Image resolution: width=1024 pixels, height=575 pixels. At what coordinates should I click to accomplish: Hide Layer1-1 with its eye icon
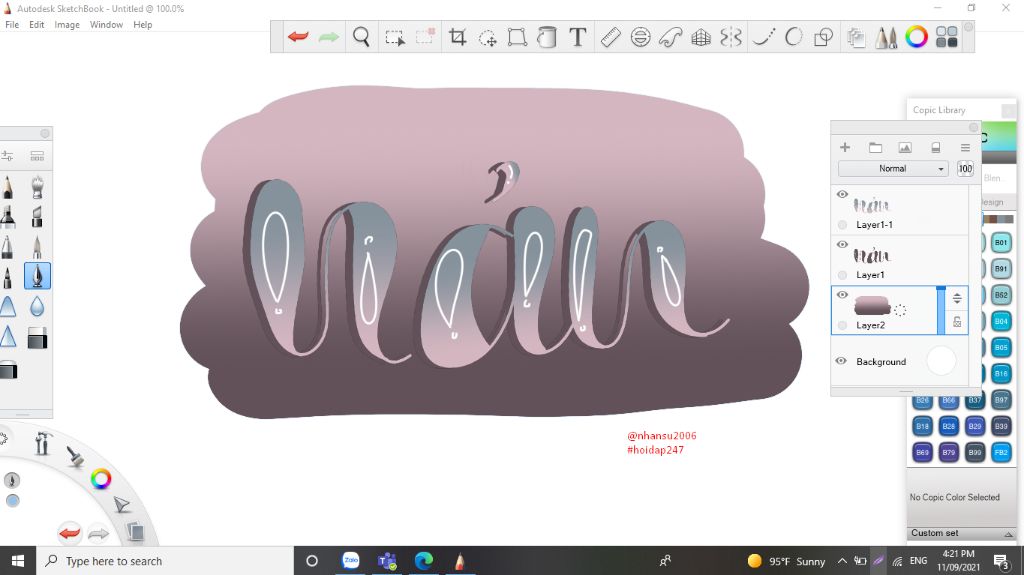(x=842, y=194)
